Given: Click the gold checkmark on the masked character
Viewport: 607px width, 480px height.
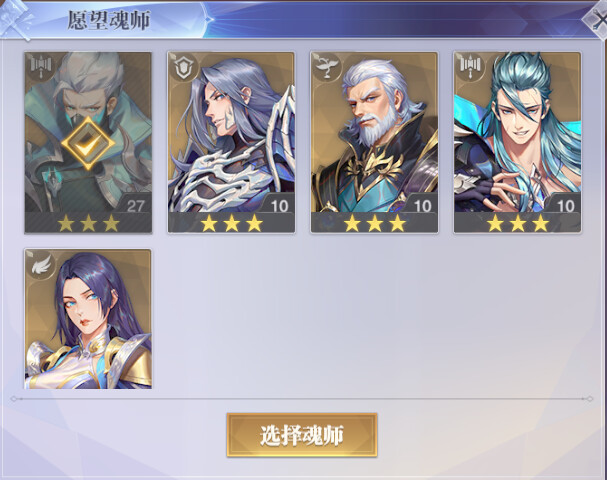Looking at the screenshot, I should (x=88, y=143).
